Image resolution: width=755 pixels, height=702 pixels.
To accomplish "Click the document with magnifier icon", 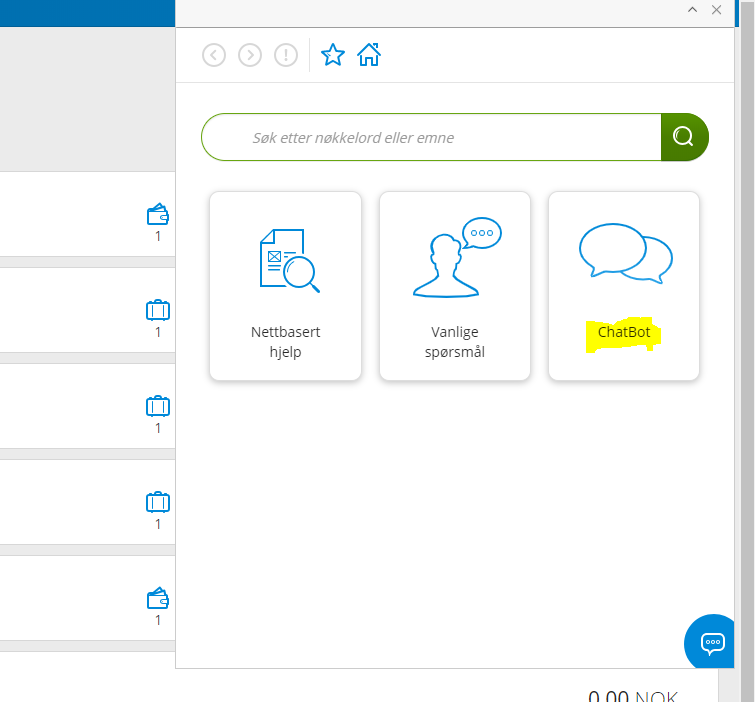I will (289, 260).
